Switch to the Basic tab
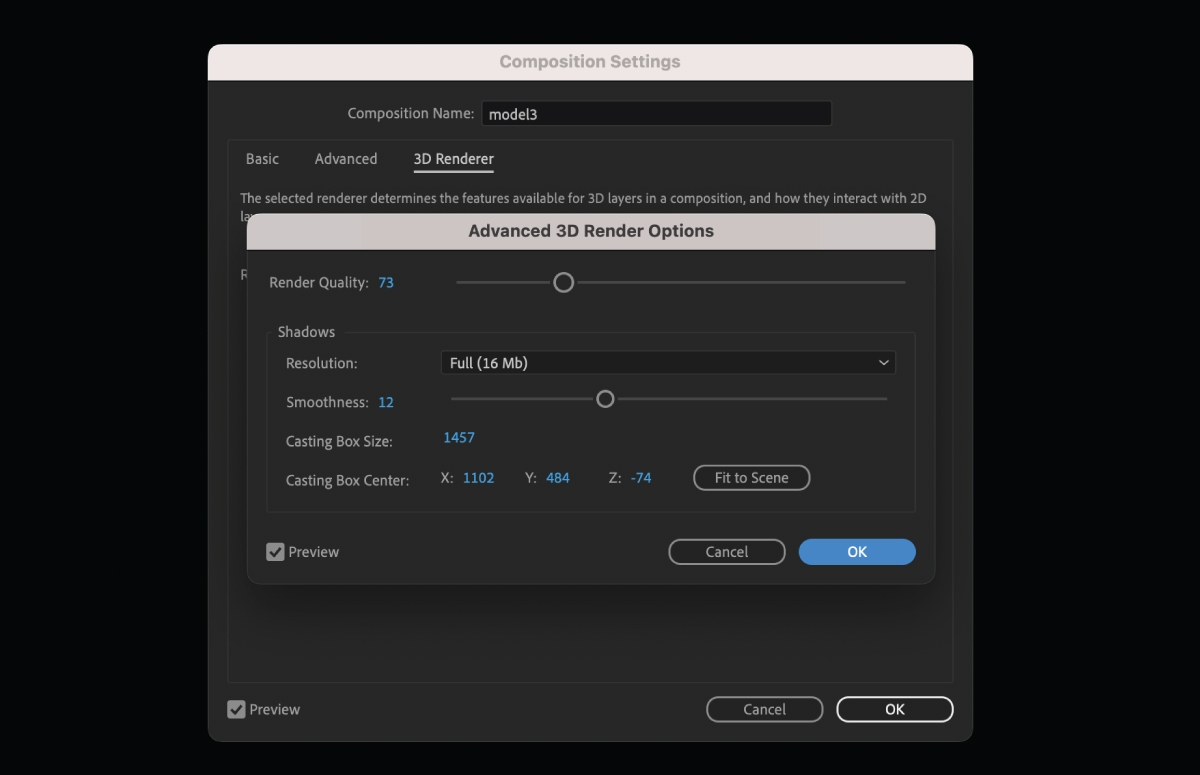 click(x=262, y=158)
